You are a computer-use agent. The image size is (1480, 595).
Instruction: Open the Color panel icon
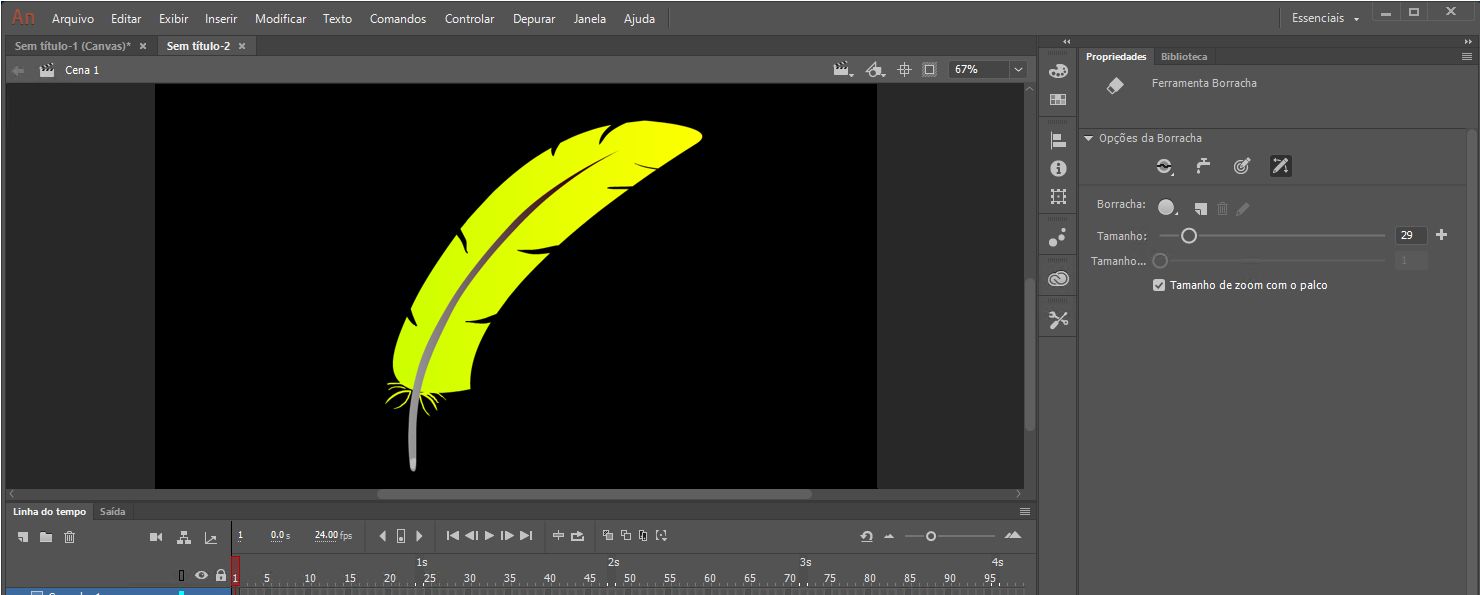pos(1058,71)
